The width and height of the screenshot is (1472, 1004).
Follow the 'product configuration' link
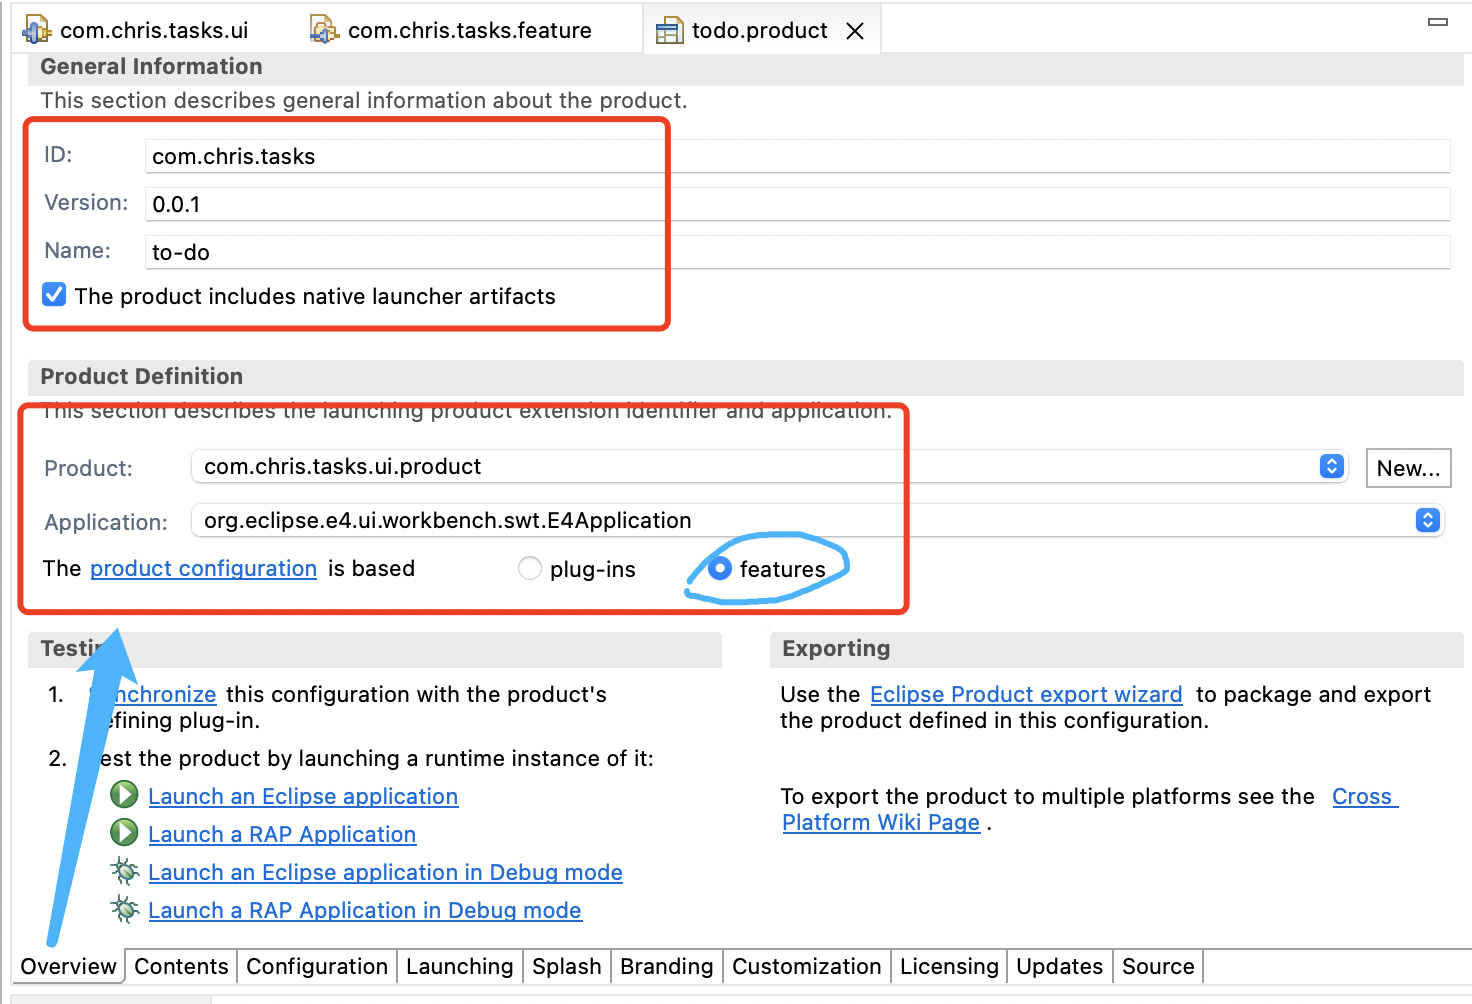click(x=203, y=568)
